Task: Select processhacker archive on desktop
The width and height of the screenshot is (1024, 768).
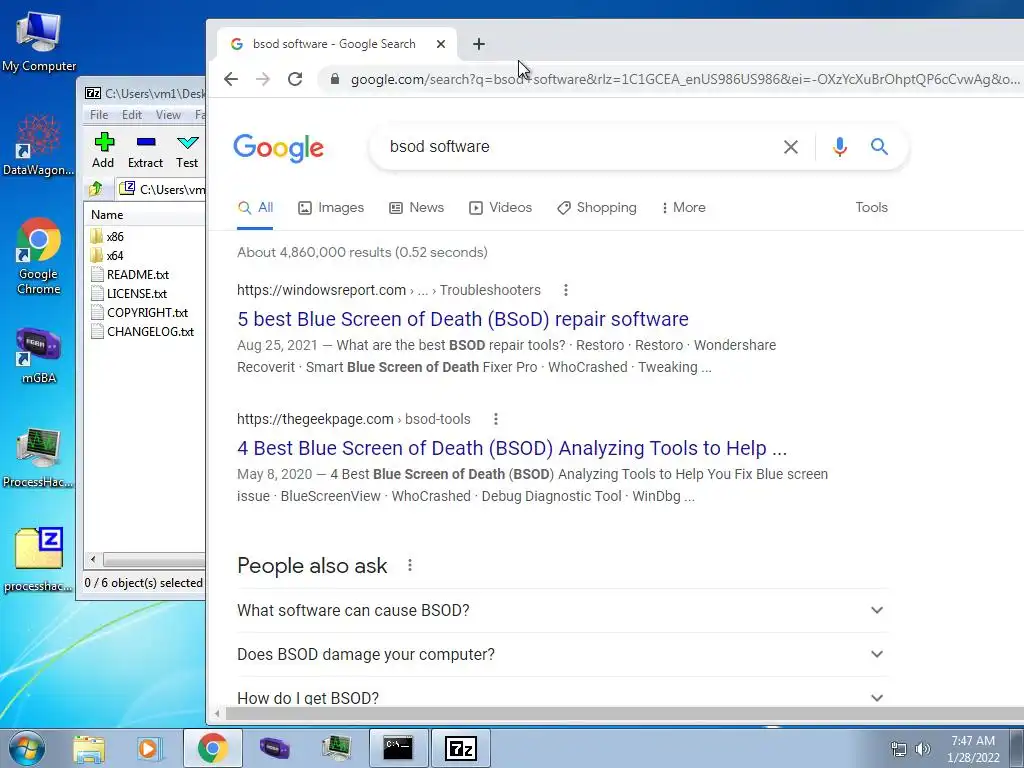Action: [x=39, y=560]
